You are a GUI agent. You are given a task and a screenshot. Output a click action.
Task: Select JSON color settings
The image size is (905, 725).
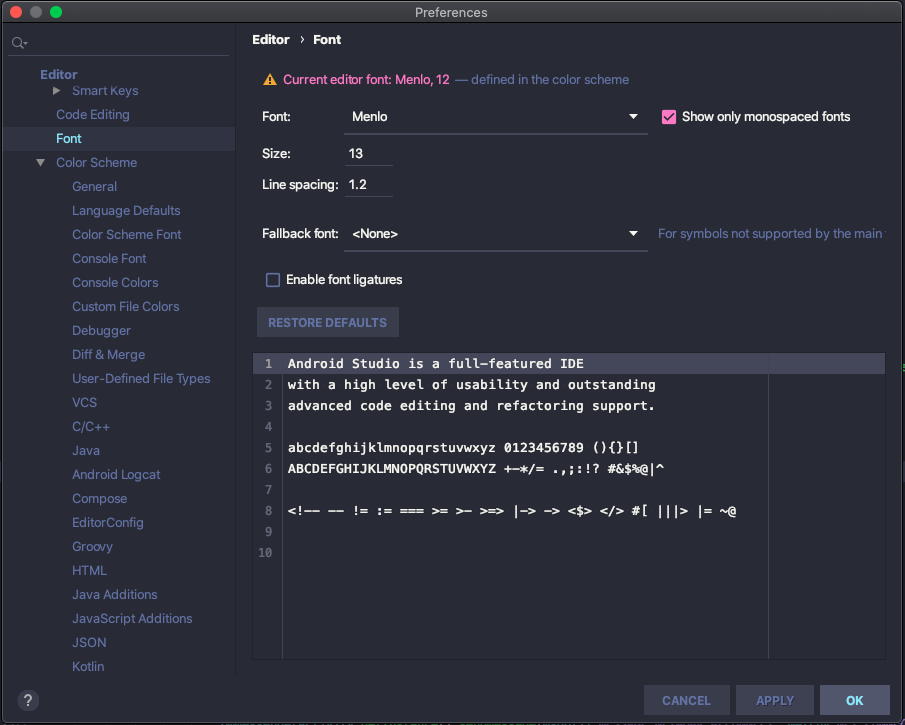89,642
